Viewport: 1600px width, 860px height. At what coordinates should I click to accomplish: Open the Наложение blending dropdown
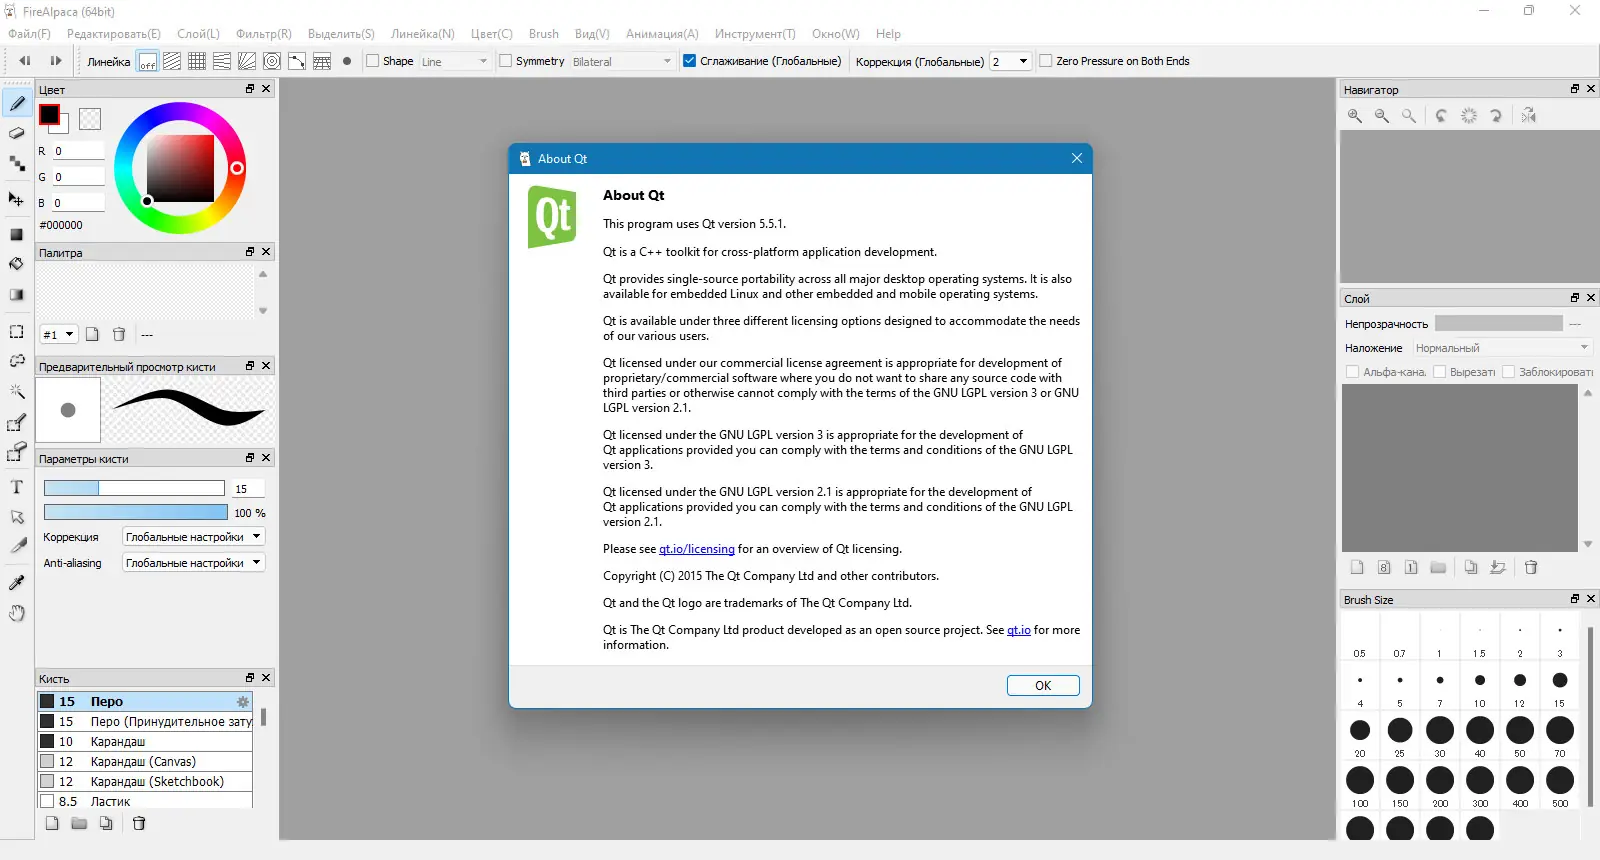pyautogui.click(x=1502, y=348)
